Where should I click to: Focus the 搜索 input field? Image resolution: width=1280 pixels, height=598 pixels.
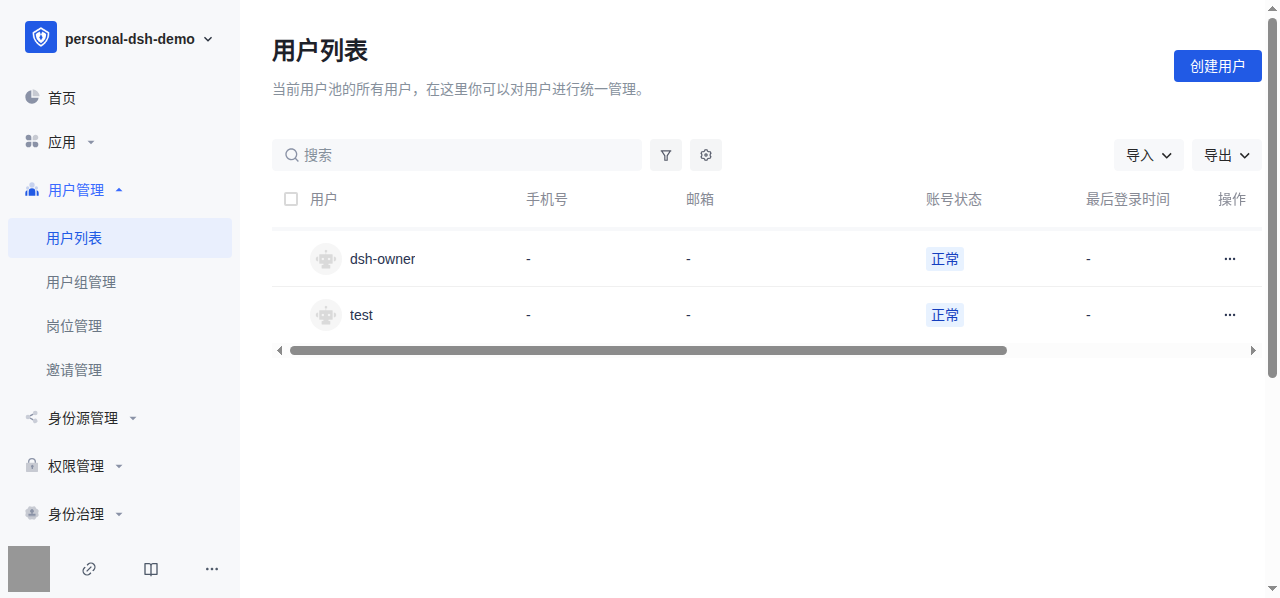click(457, 155)
